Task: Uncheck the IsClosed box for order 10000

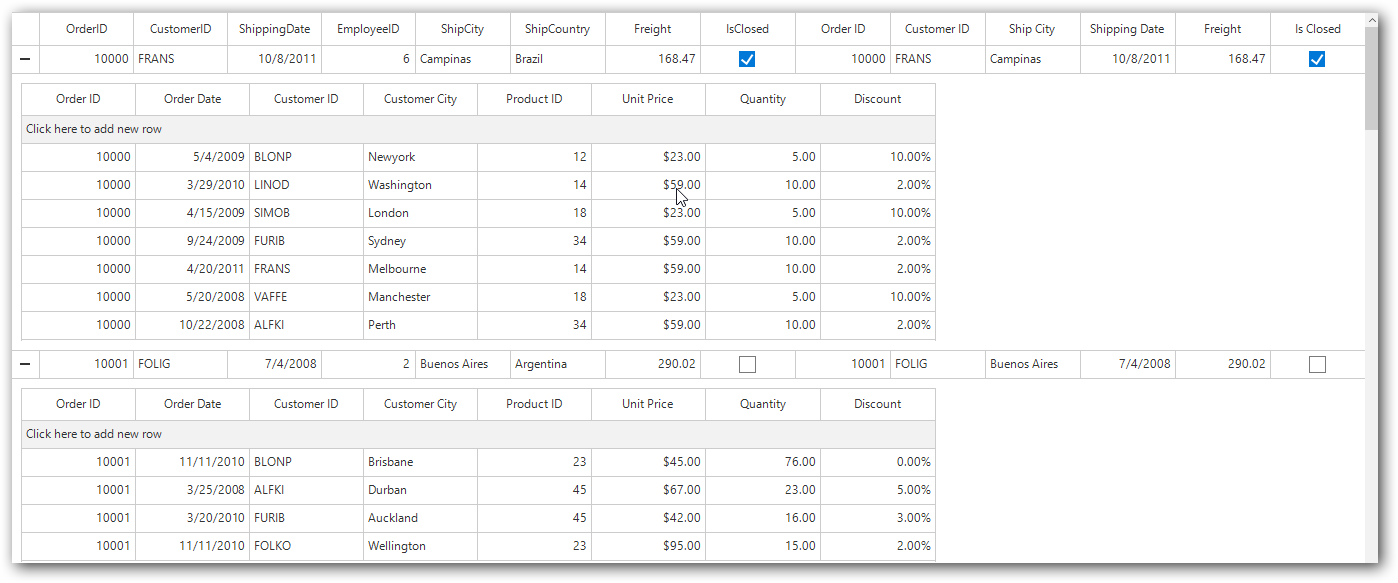Action: [x=746, y=59]
